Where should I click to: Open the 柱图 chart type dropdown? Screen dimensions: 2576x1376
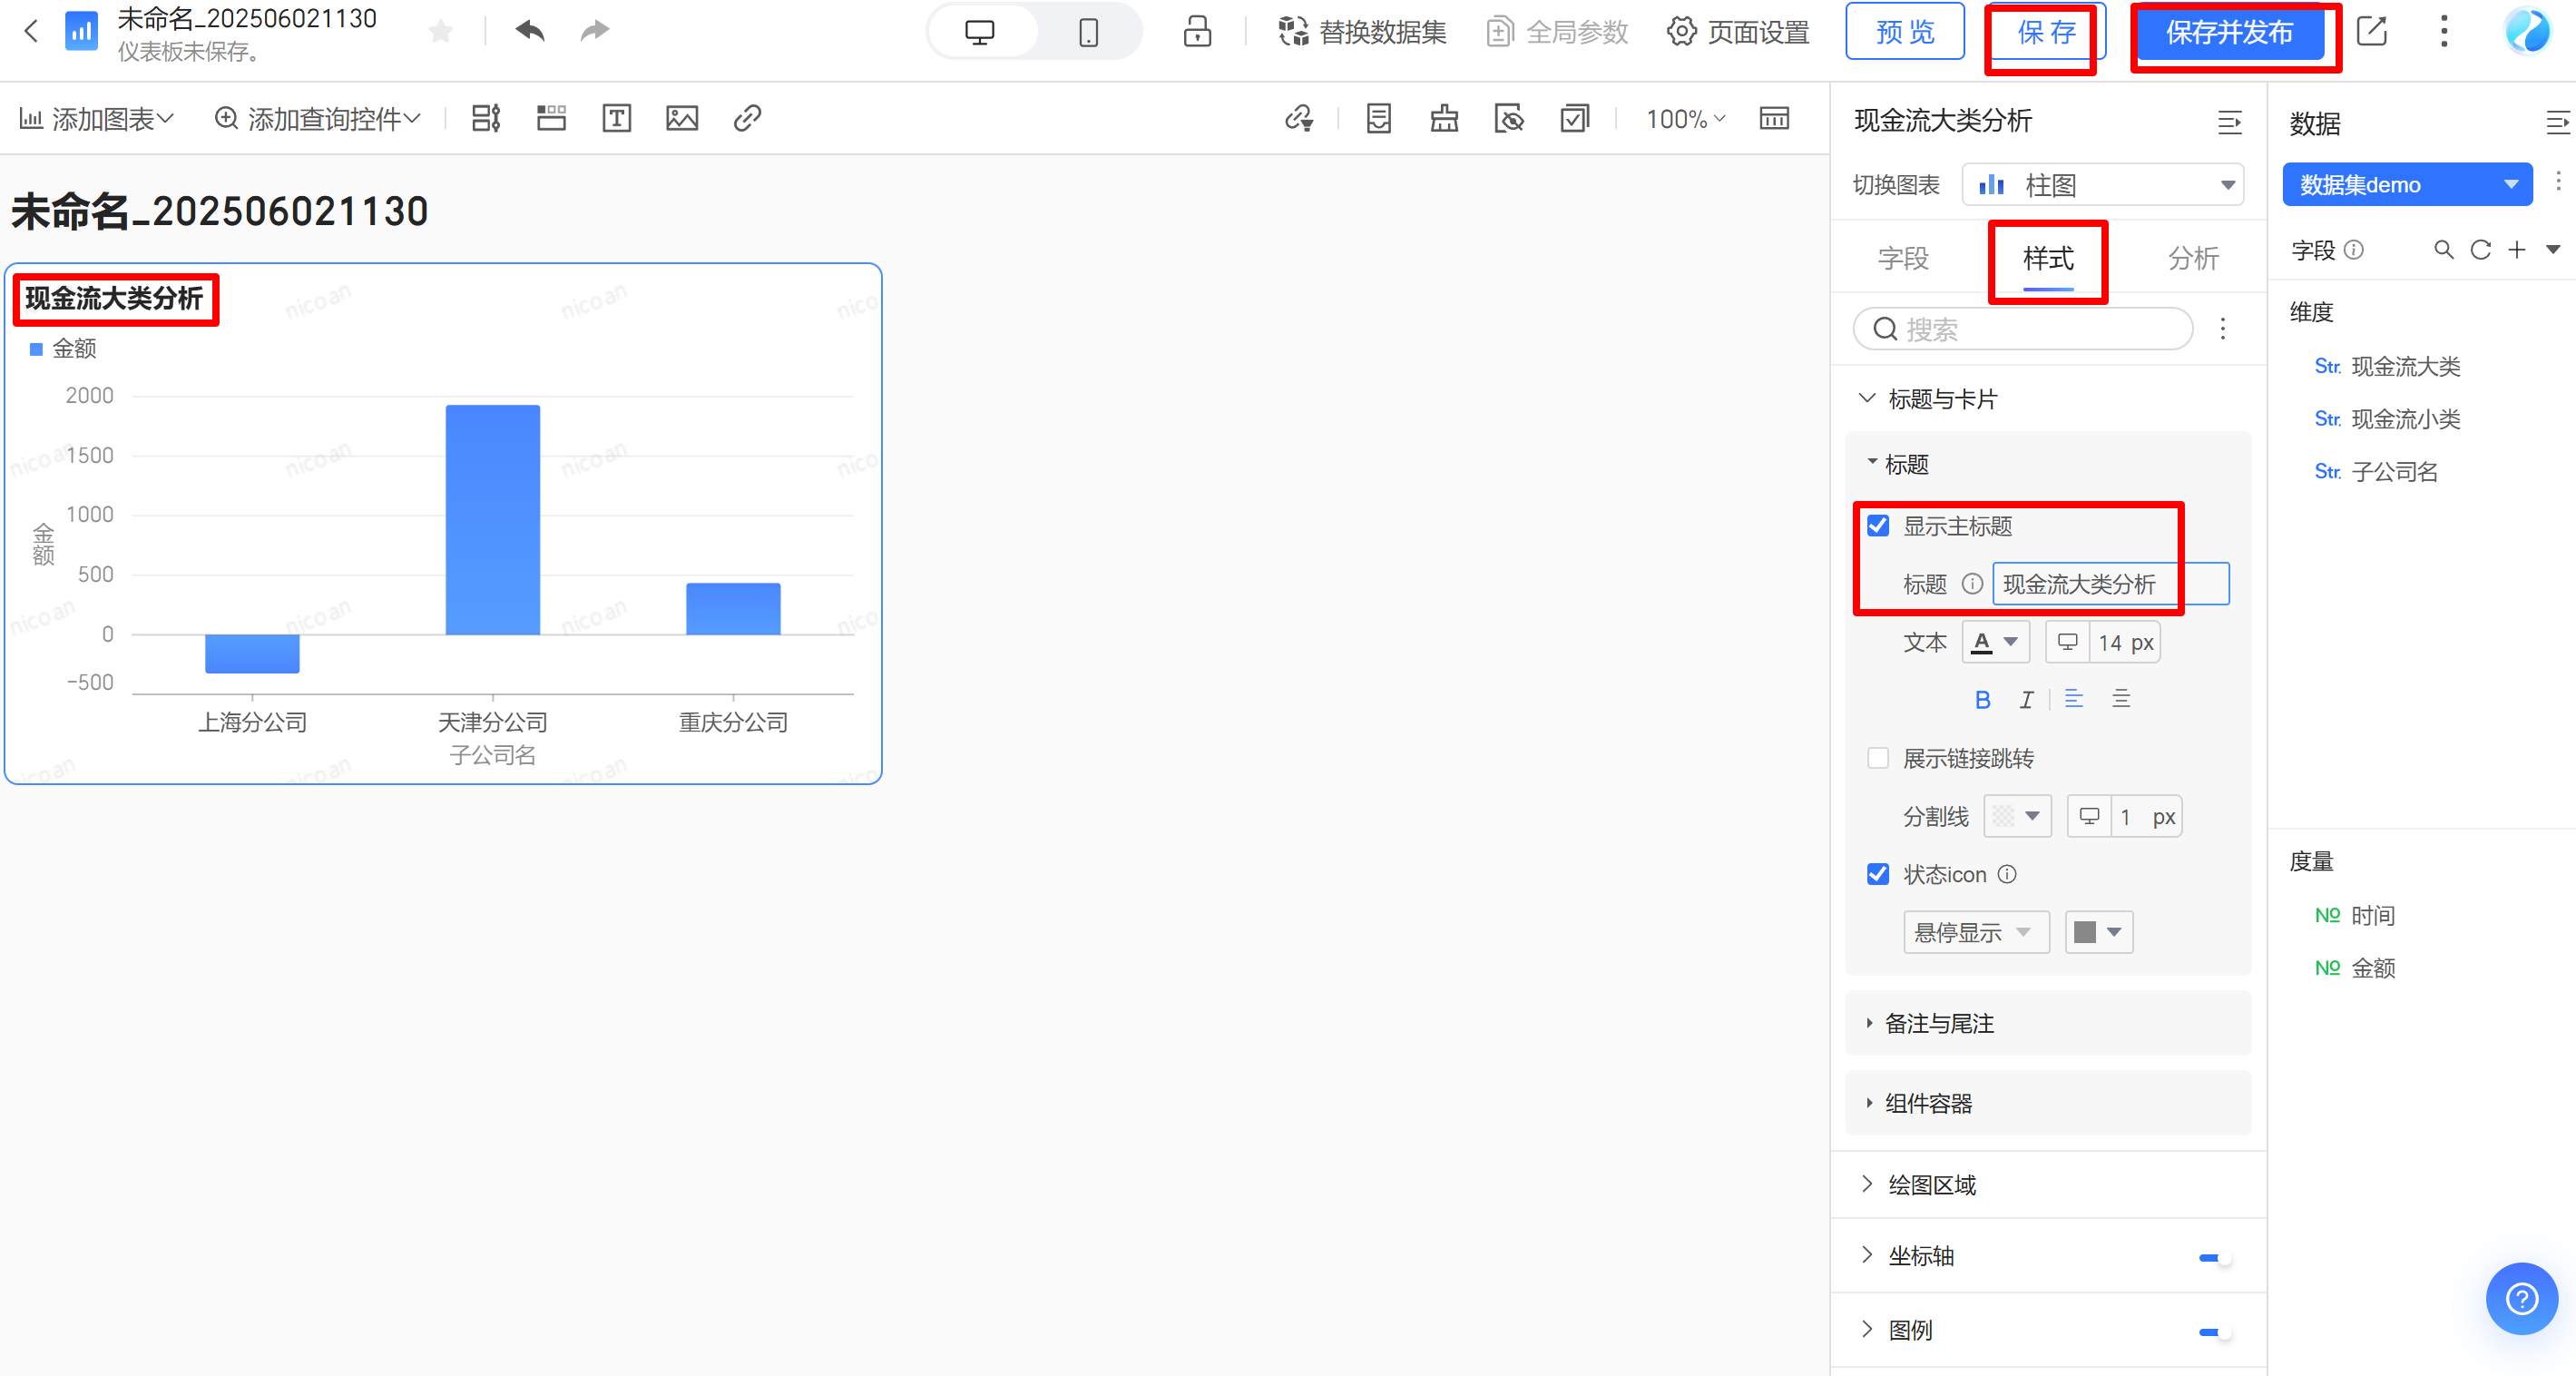pos(2103,185)
